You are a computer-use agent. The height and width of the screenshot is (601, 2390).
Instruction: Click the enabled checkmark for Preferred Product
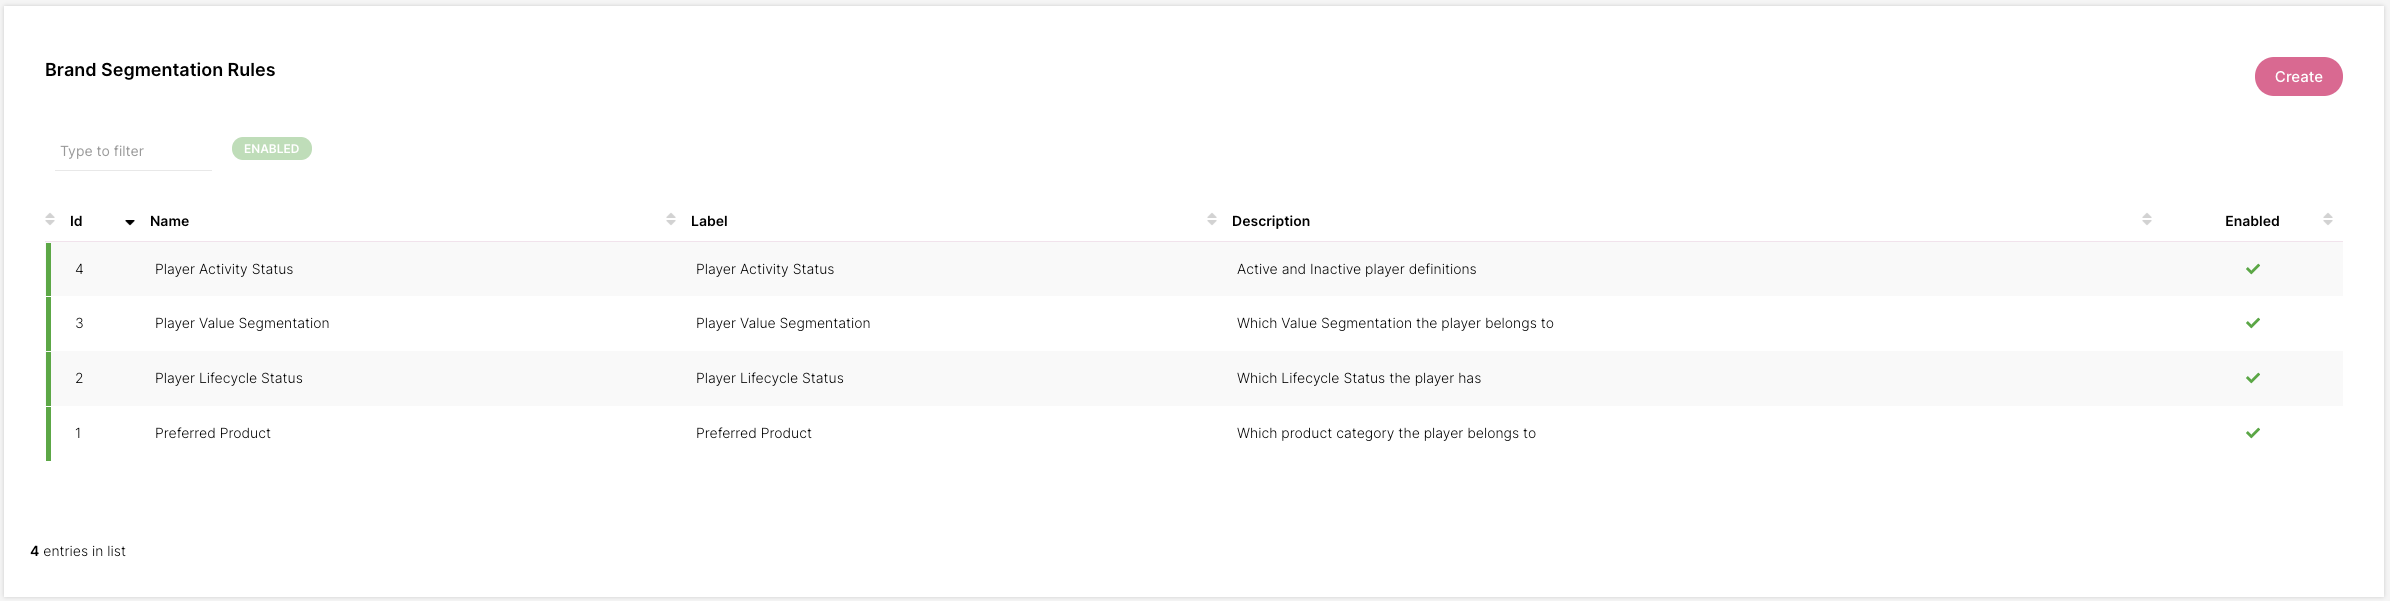(x=2253, y=433)
